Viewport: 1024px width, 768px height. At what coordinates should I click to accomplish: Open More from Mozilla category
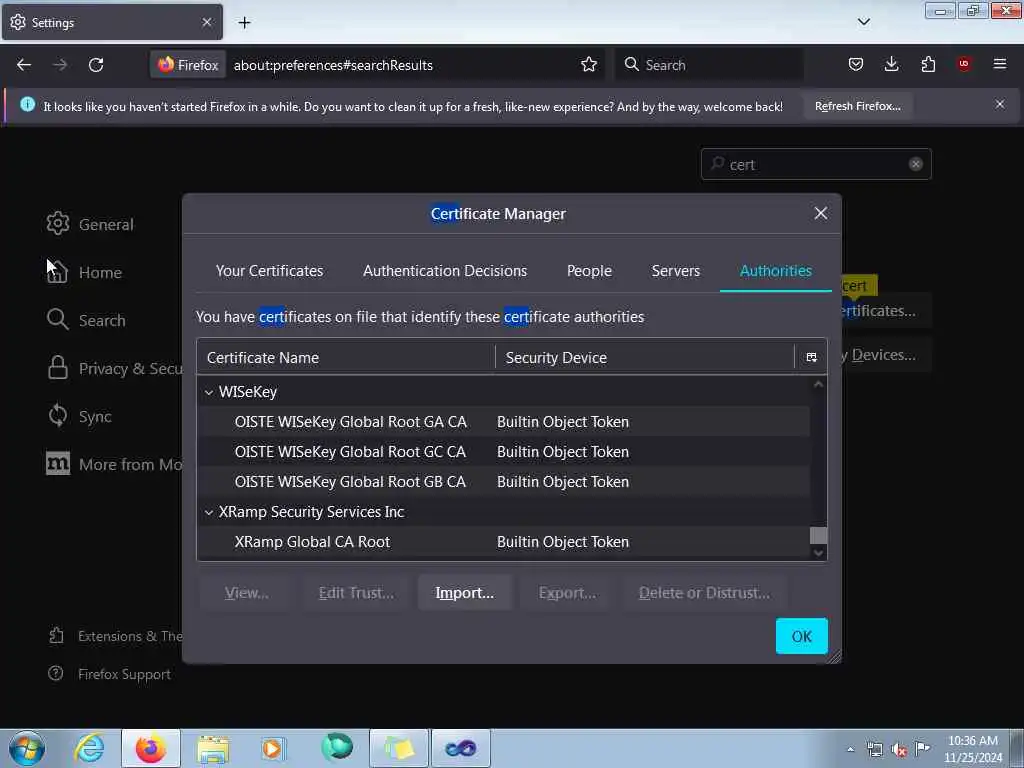click(114, 464)
